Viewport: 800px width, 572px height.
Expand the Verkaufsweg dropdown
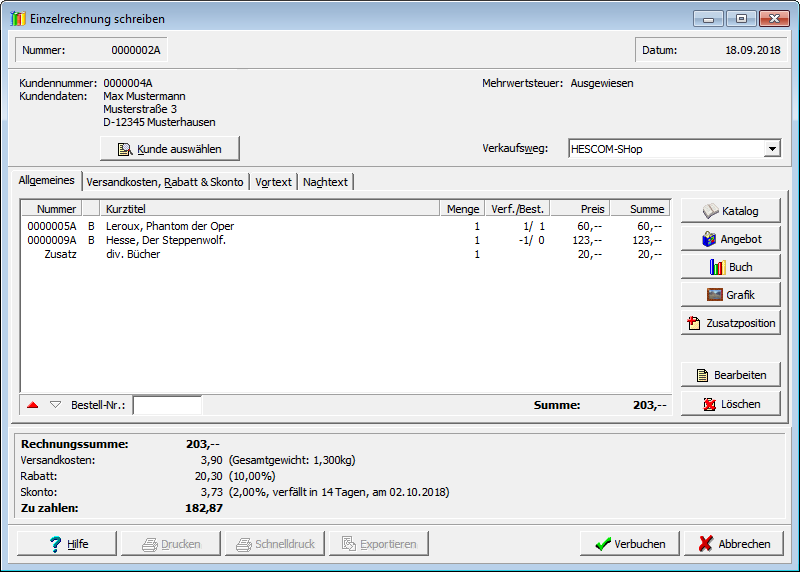coord(771,149)
